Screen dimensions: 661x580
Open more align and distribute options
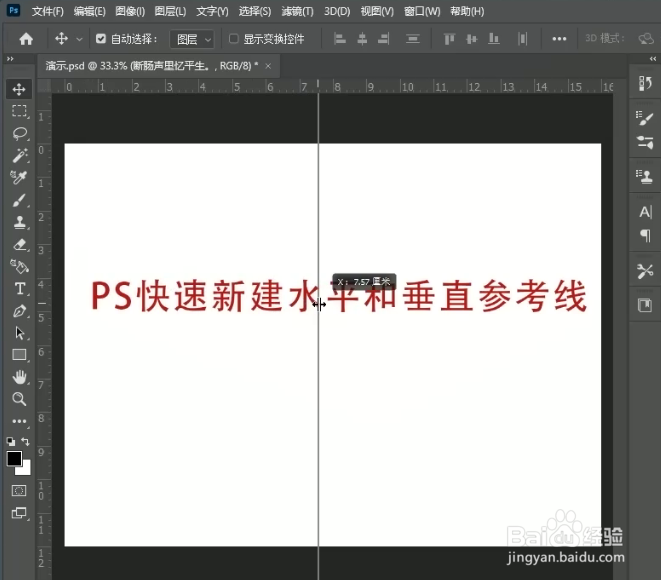coord(559,39)
